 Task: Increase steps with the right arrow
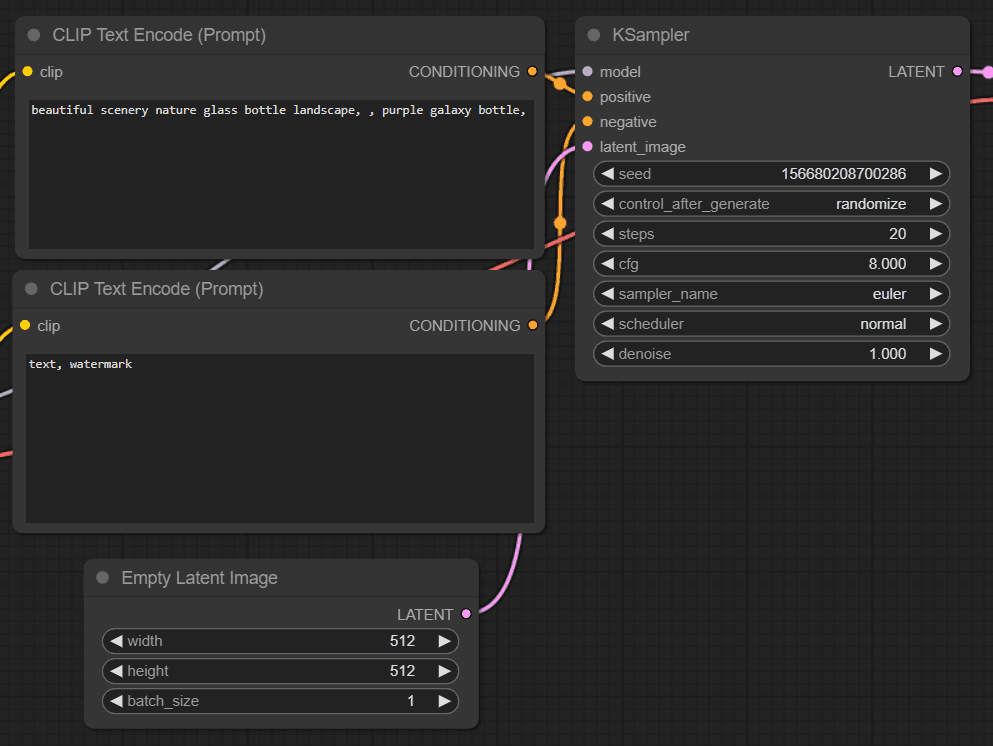(x=935, y=234)
